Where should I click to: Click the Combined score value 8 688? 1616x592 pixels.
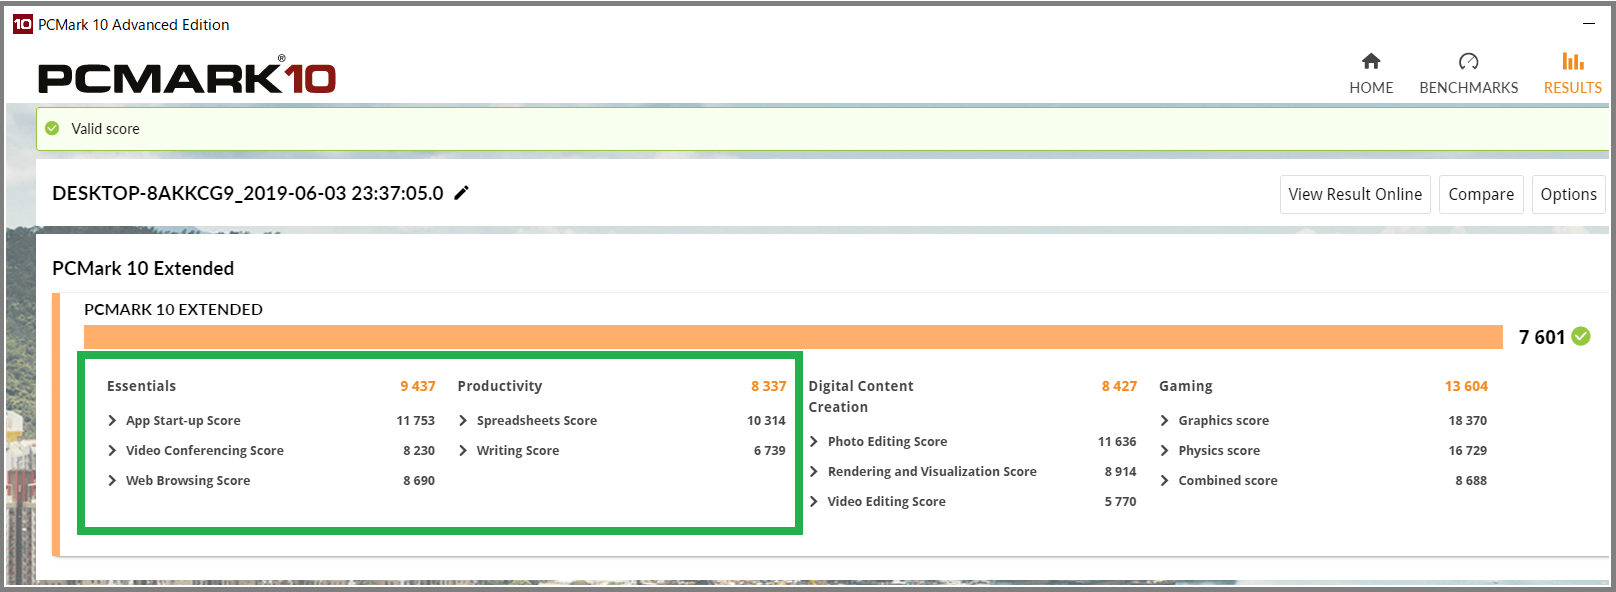click(1471, 481)
